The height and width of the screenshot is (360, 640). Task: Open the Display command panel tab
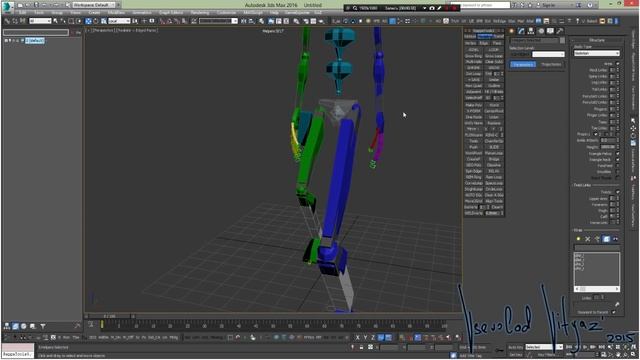pyautogui.click(x=550, y=31)
